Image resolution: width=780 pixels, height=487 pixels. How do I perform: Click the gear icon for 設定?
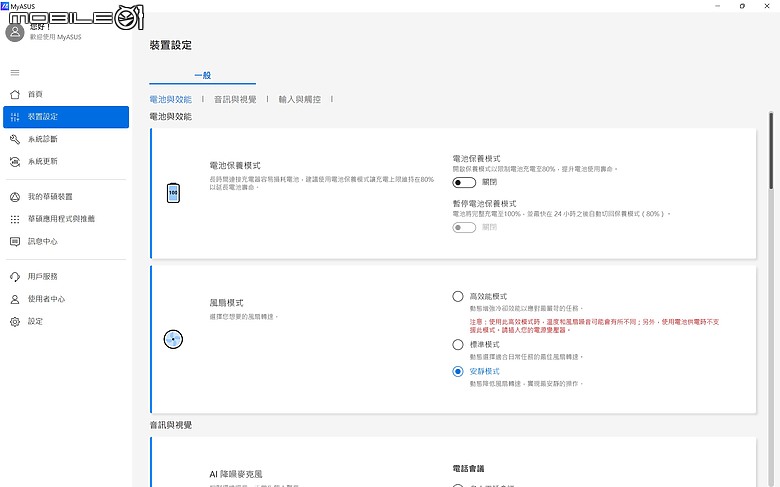pyautogui.click(x=15, y=322)
